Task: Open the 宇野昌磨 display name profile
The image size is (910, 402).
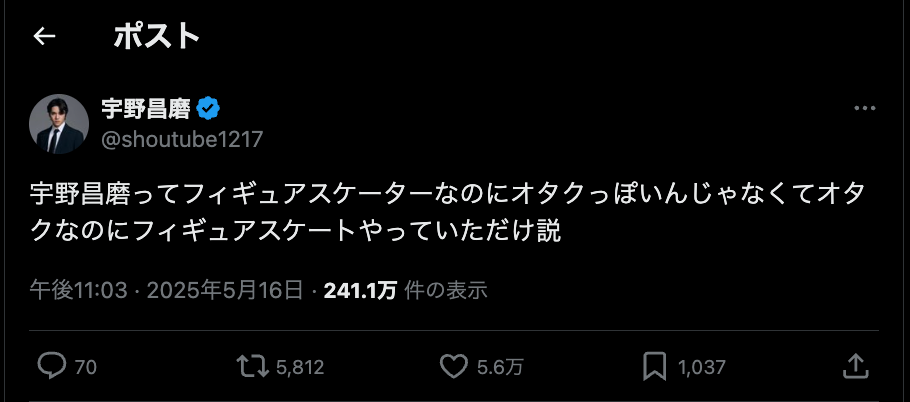Action: tap(146, 108)
